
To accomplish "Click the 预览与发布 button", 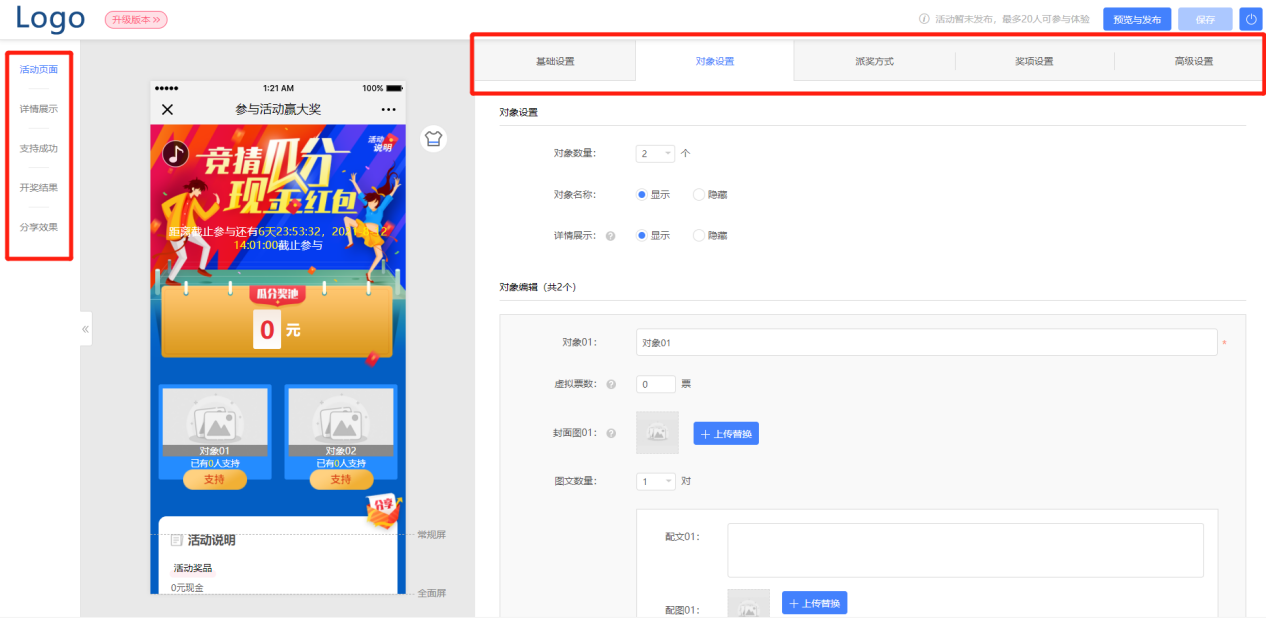I will pos(1137,18).
